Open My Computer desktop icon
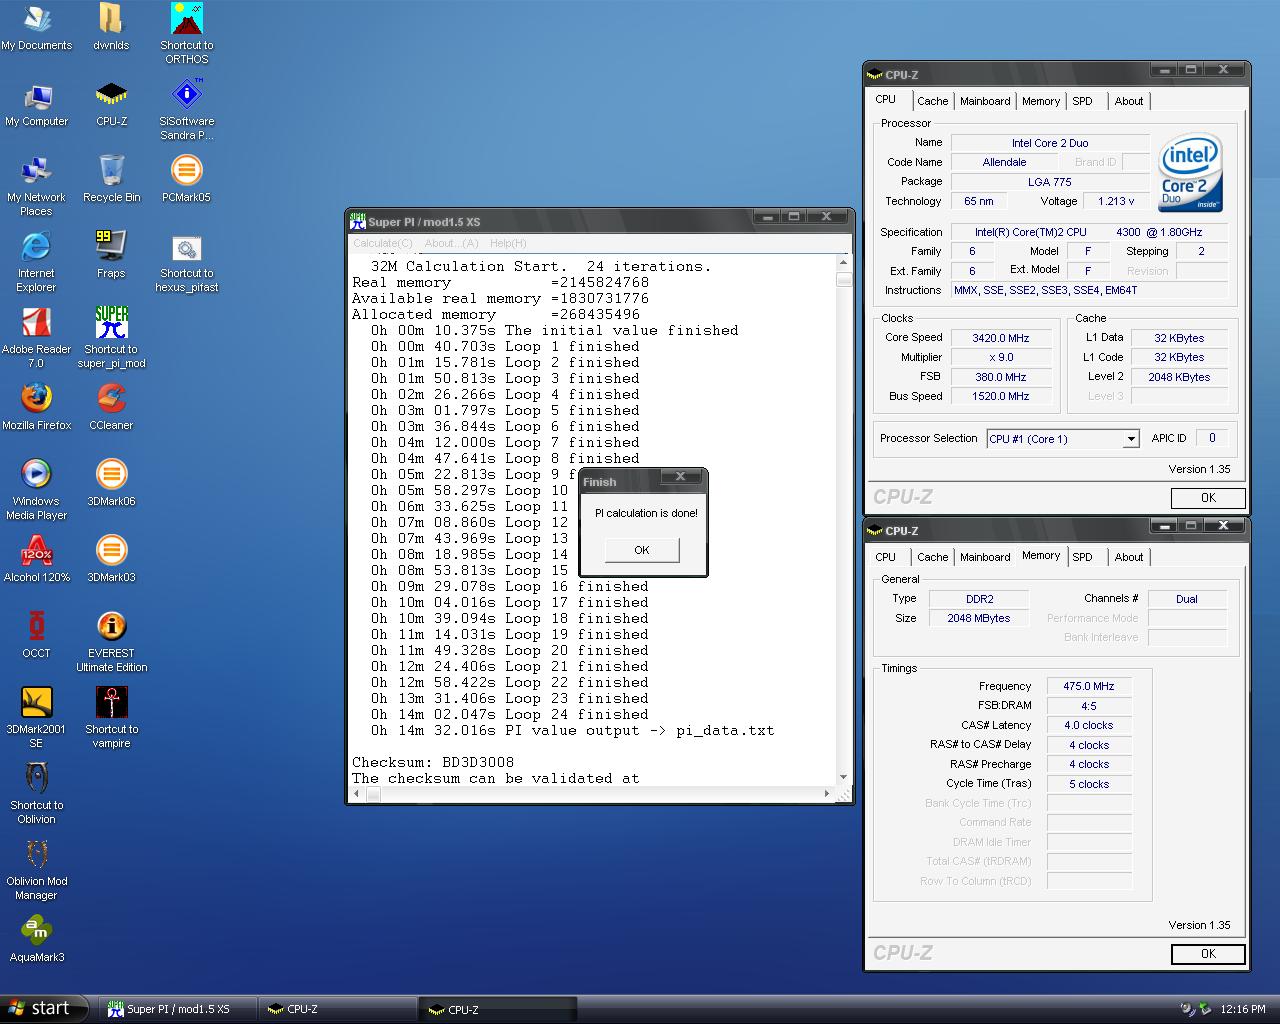 point(37,103)
